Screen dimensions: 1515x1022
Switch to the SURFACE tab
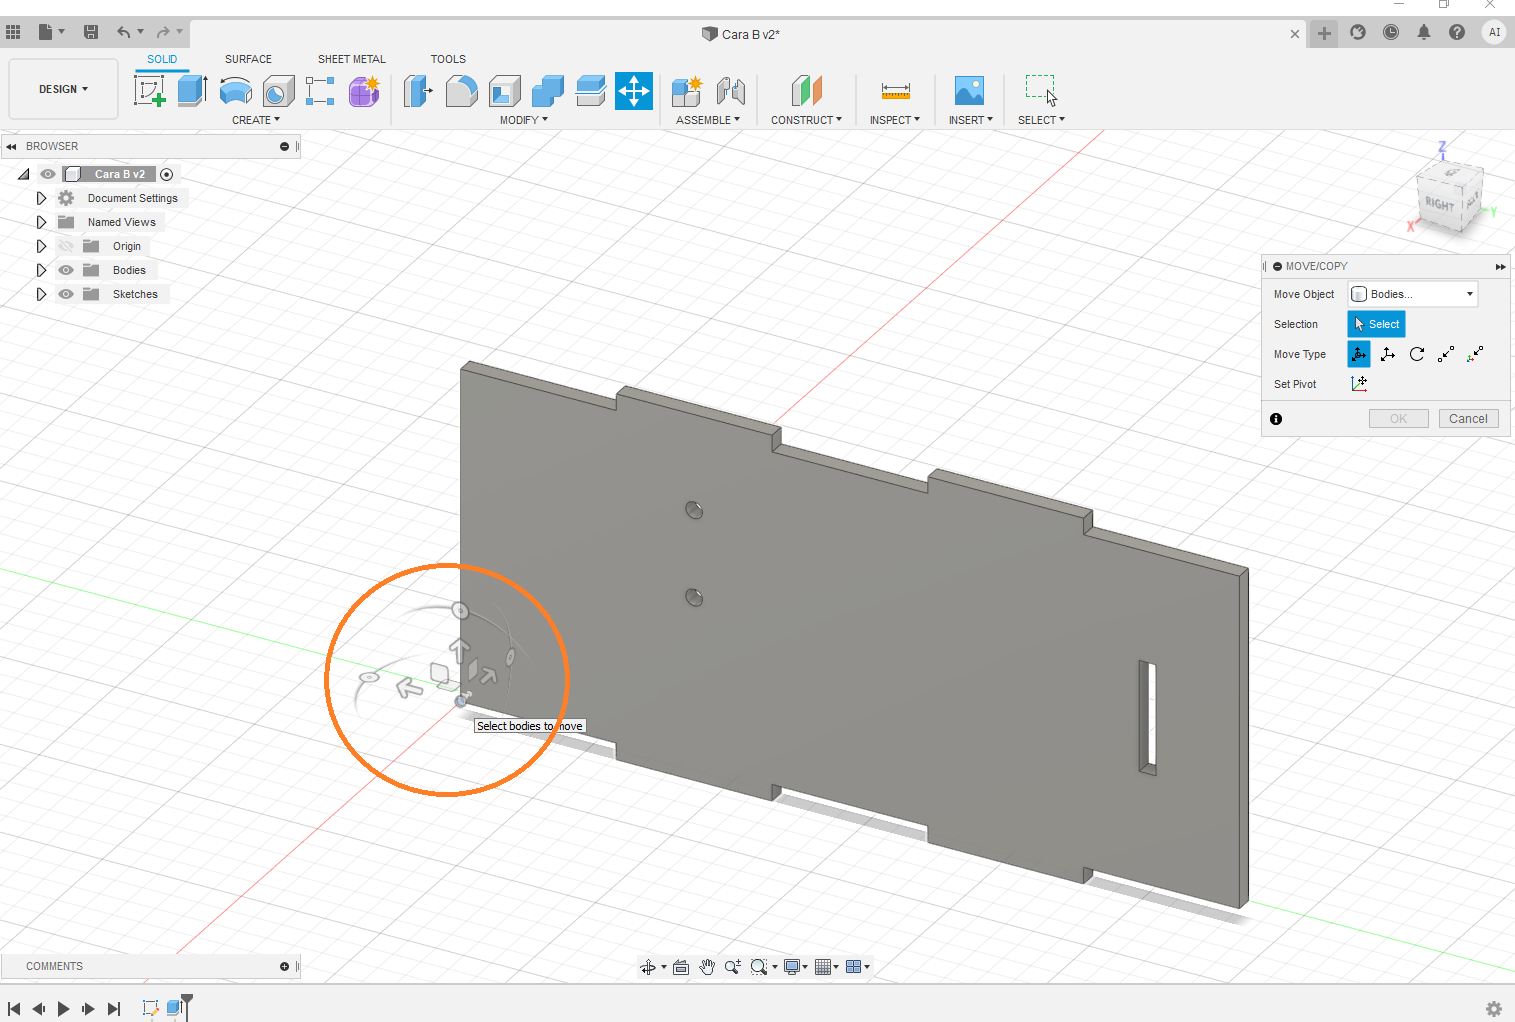pos(248,59)
